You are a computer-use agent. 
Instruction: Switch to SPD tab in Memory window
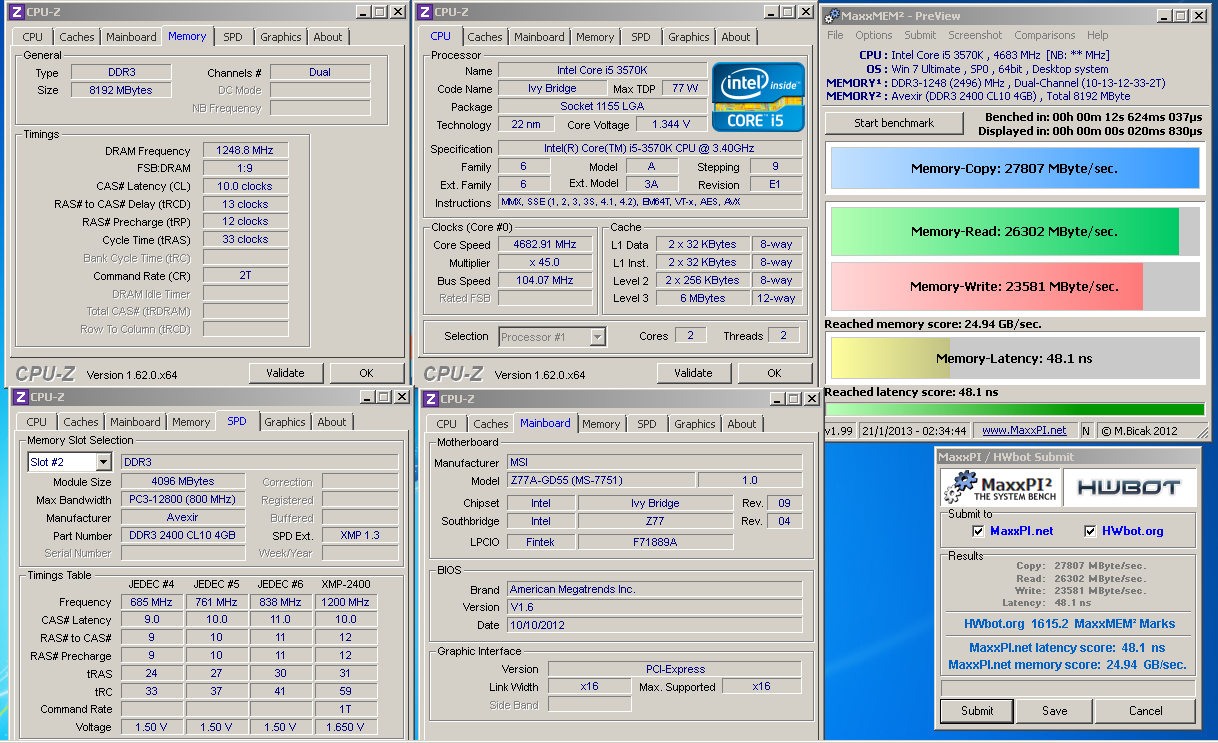click(232, 37)
